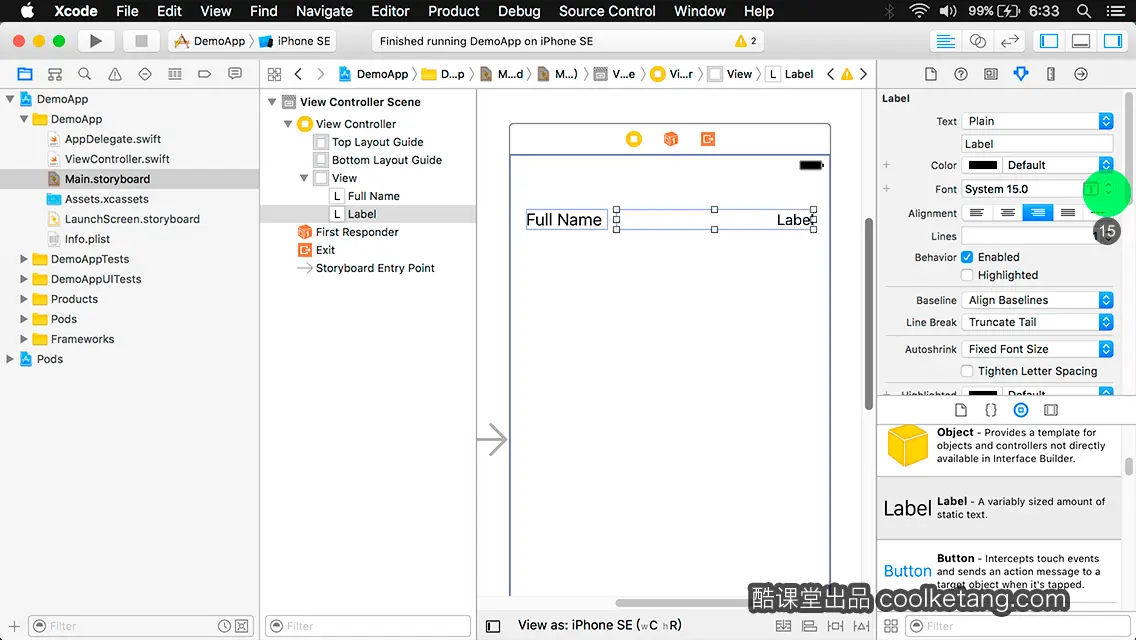Image resolution: width=1136 pixels, height=640 pixels.
Task: Stop the running scheme
Action: (141, 41)
